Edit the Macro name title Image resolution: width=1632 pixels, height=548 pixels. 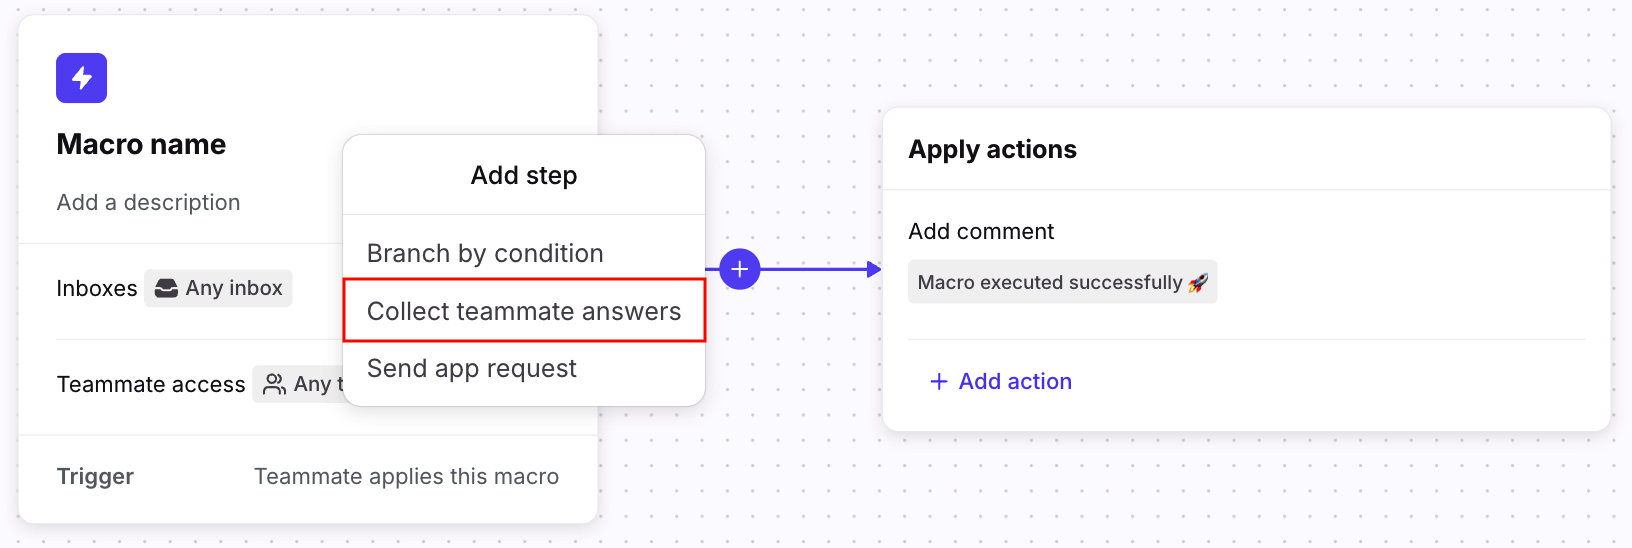[x=141, y=144]
